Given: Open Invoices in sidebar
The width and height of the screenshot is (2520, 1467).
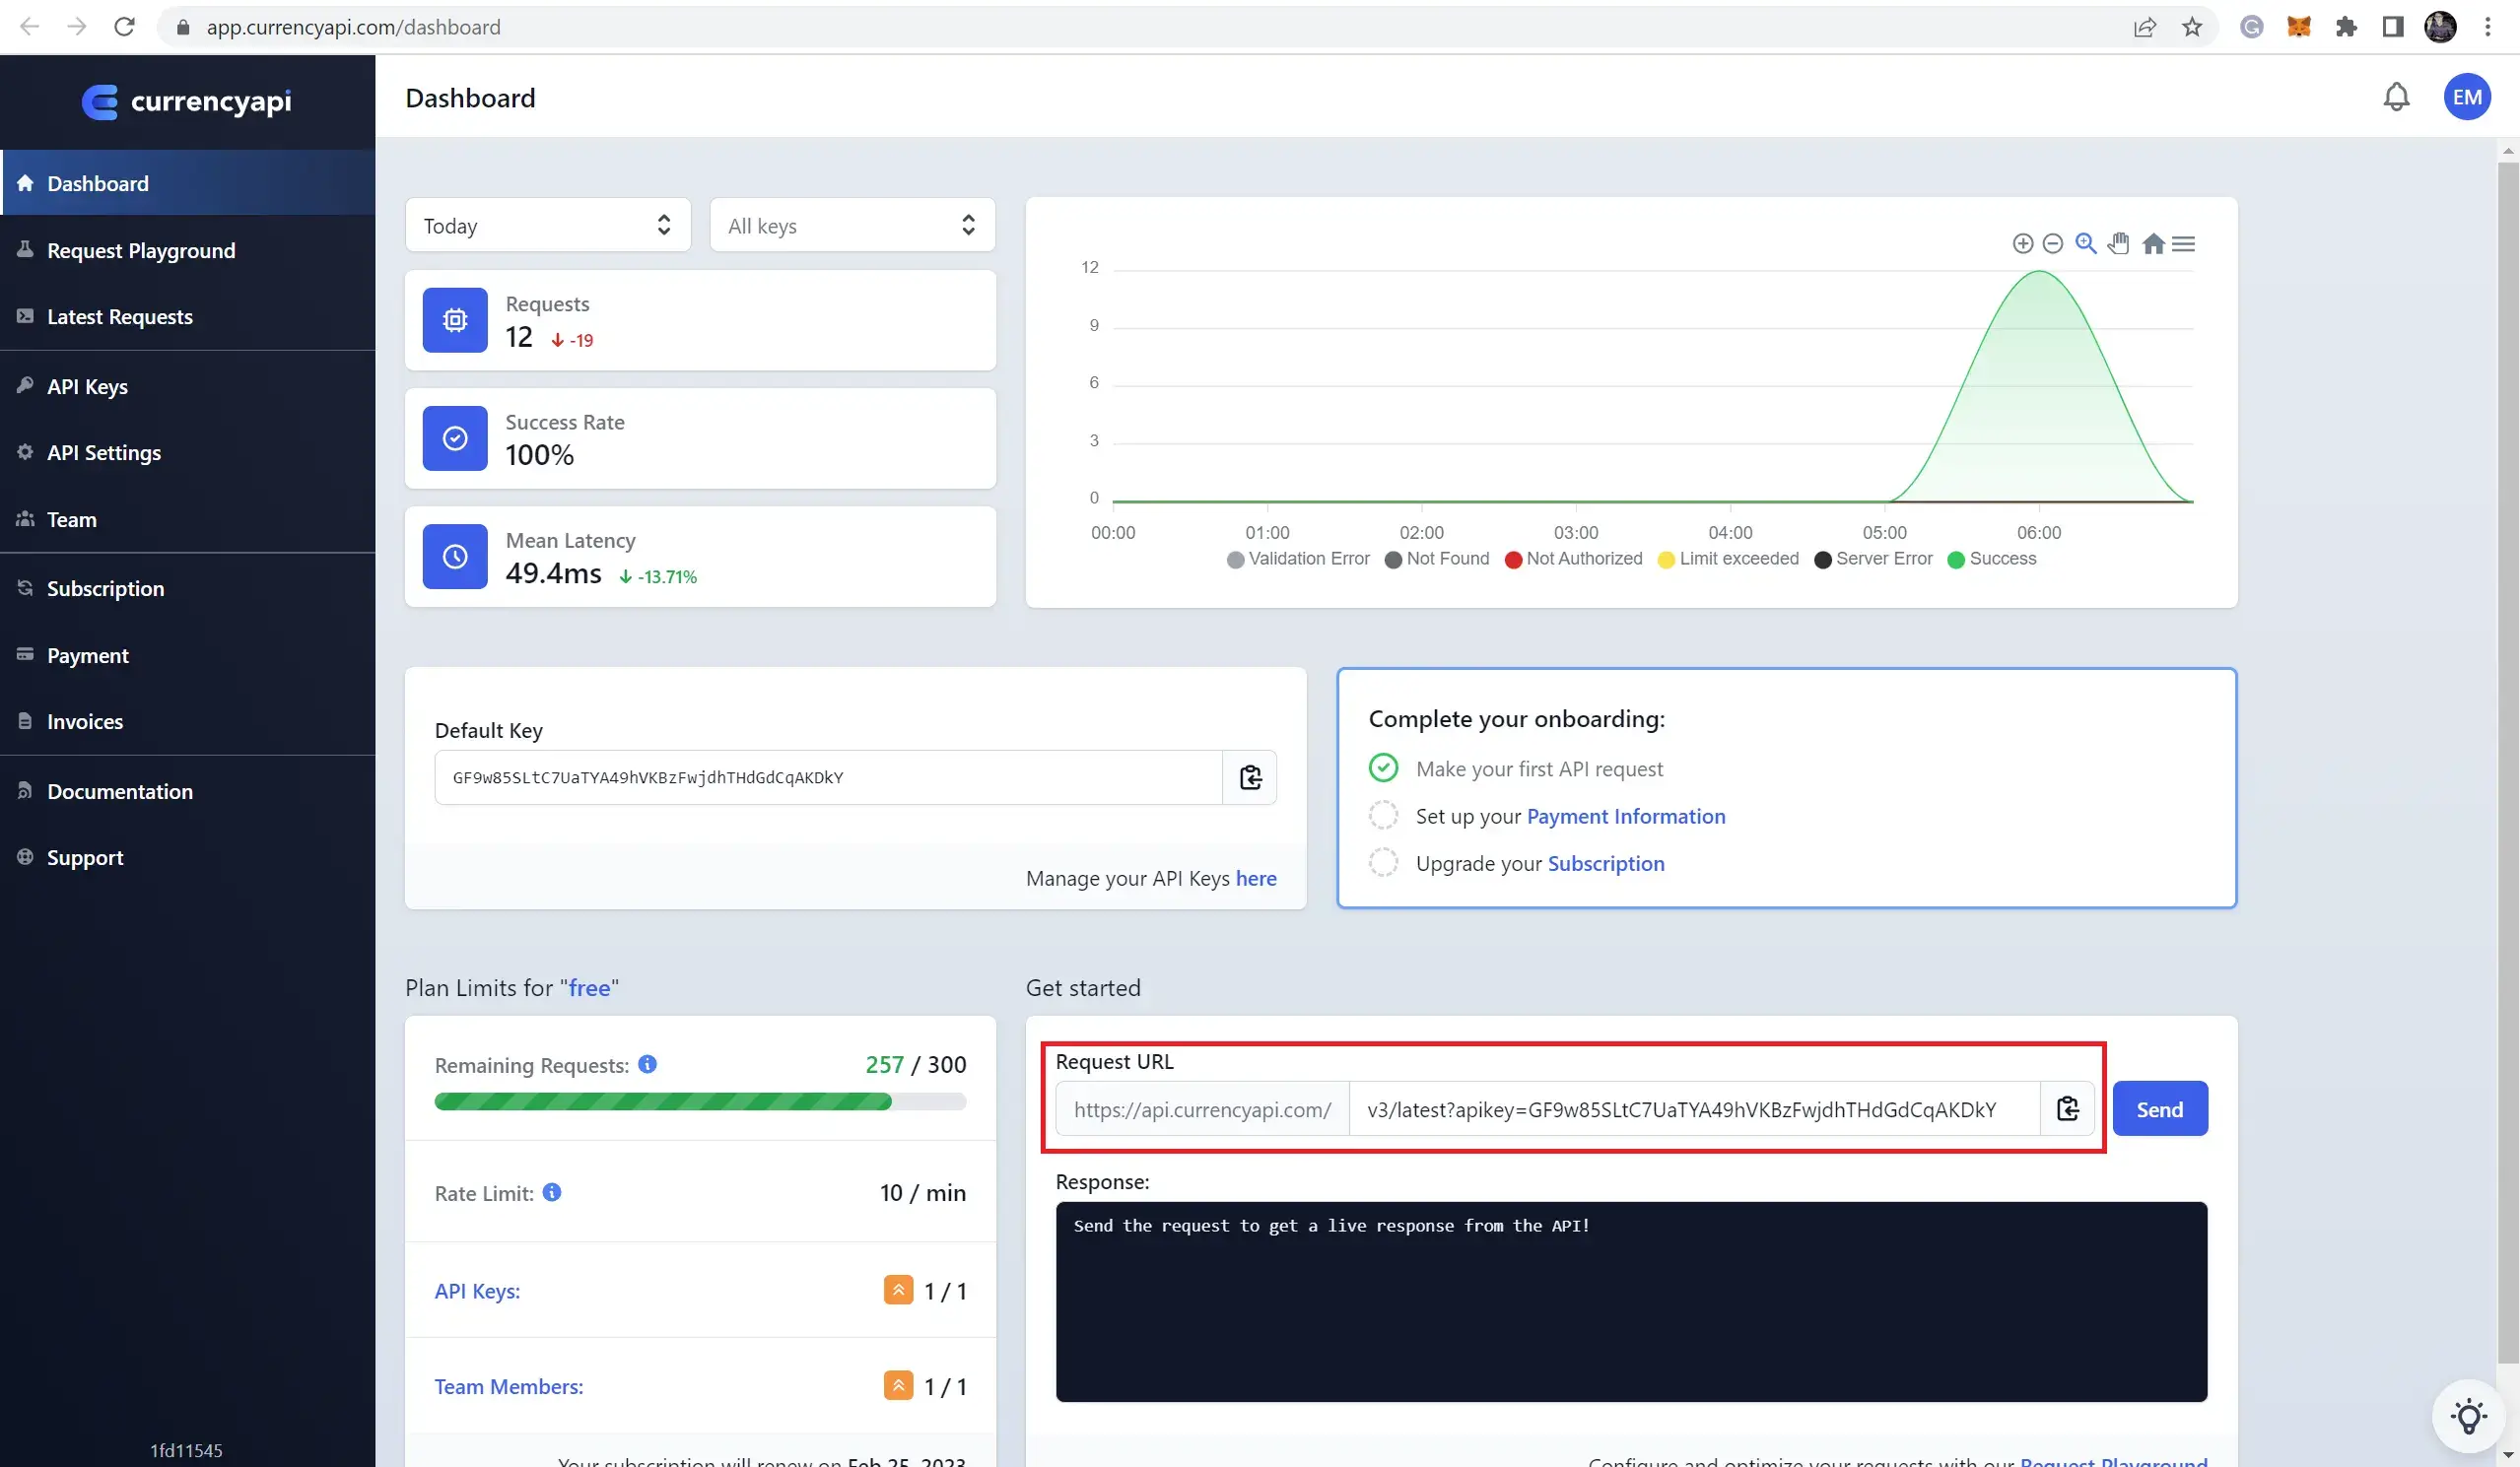Looking at the screenshot, I should pos(188,721).
